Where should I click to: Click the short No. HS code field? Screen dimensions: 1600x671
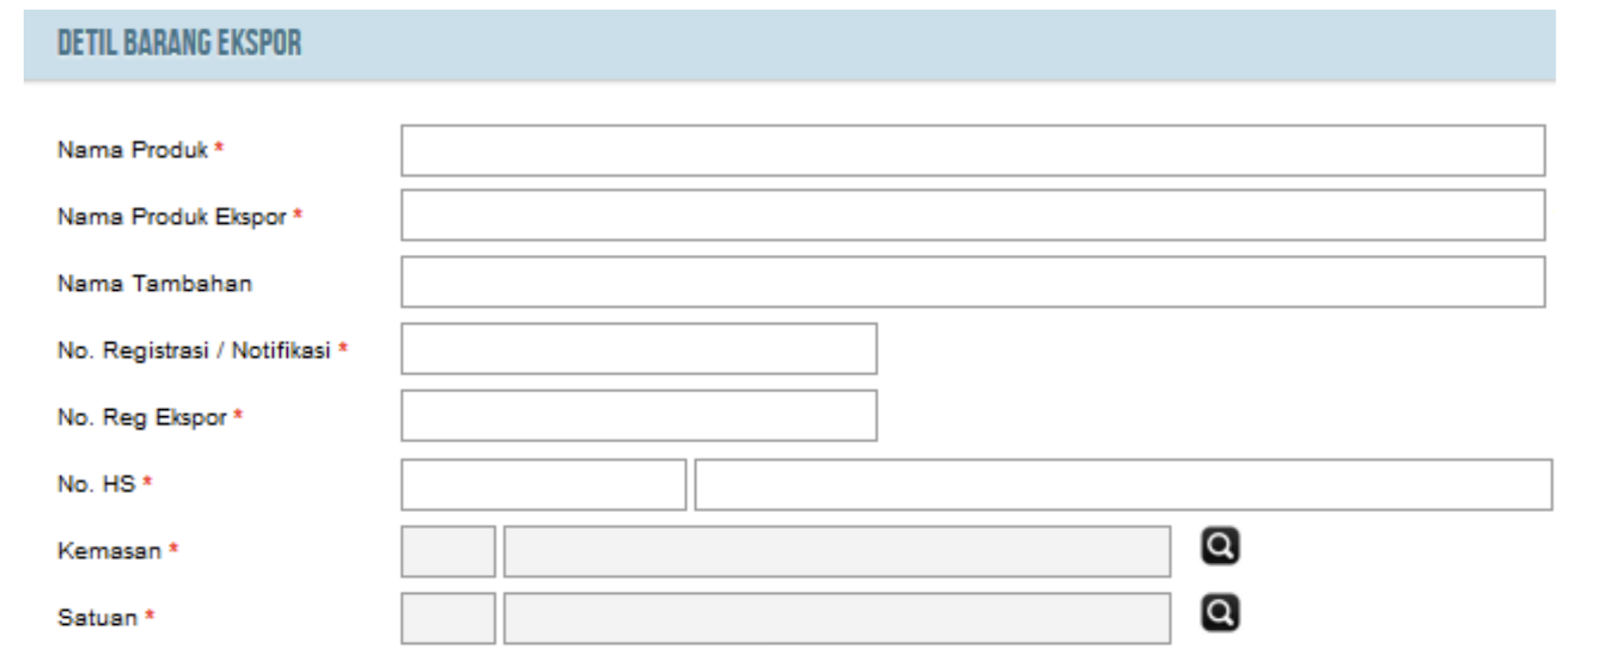click(x=543, y=485)
